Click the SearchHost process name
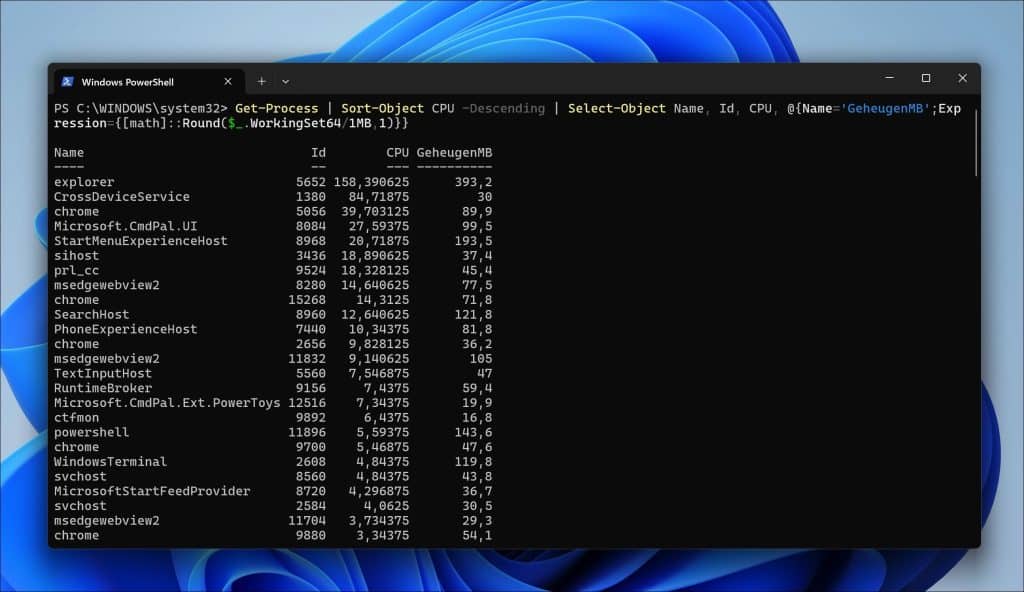Viewport: 1024px width, 592px height. tap(91, 314)
